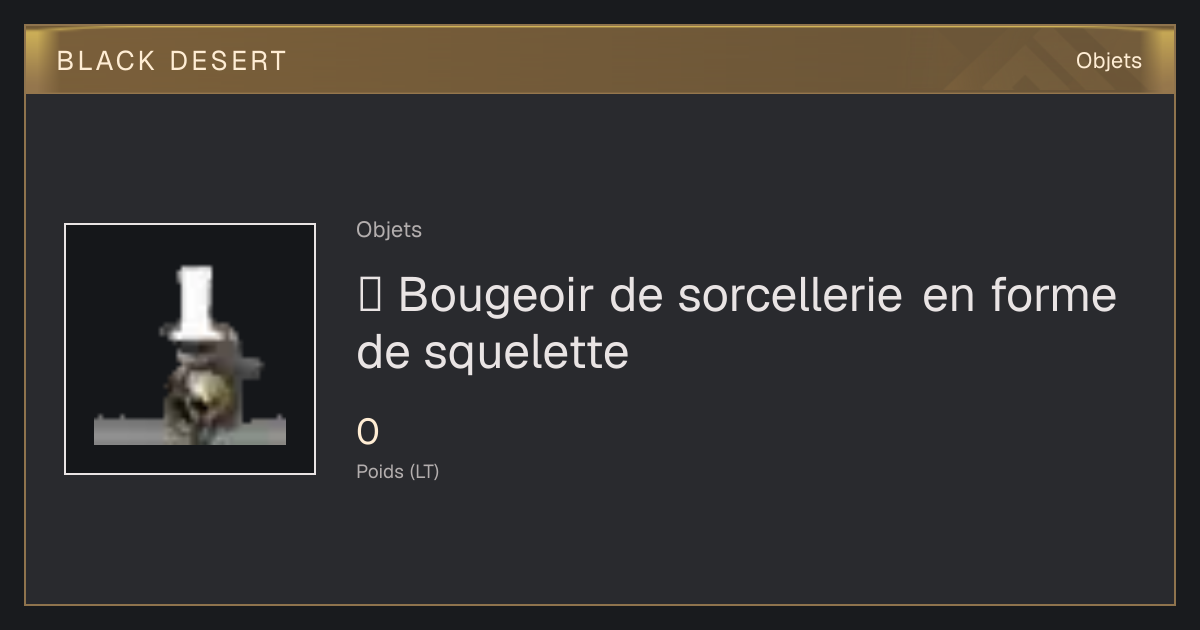Select the Objets category label above item title
The image size is (1200, 630).
click(389, 230)
